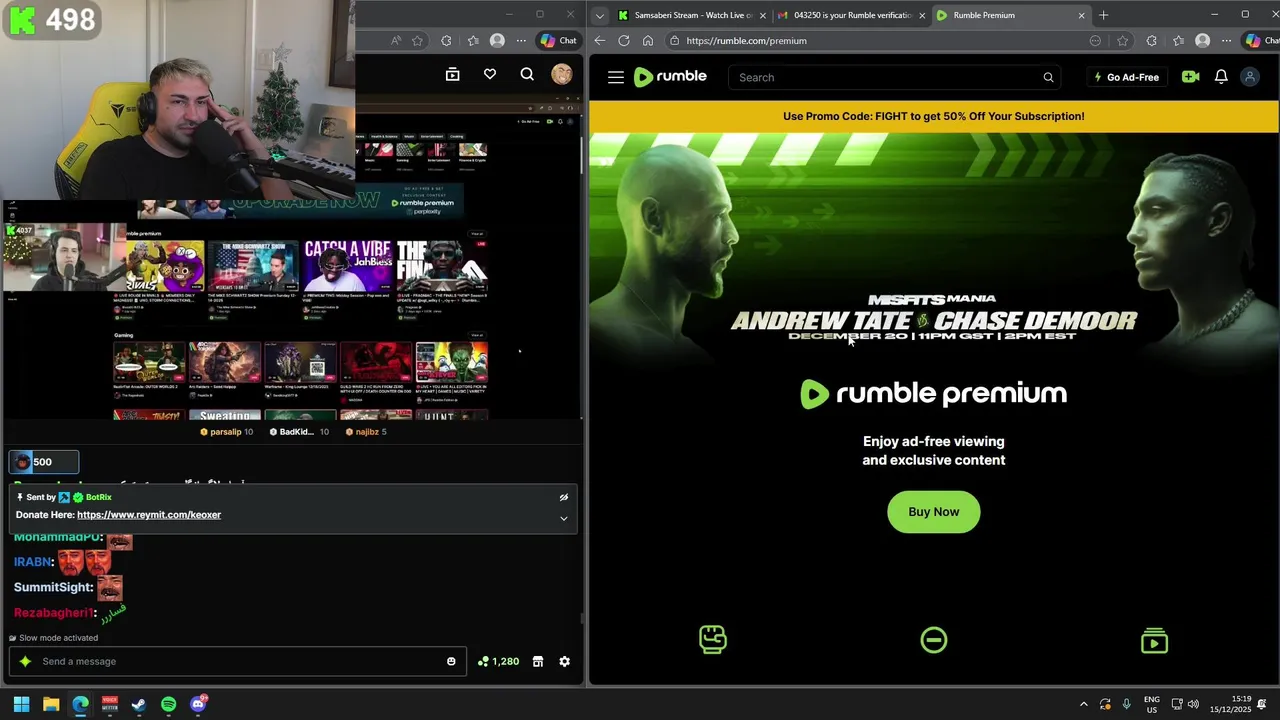Open the reymit.com/keoxer donate link
This screenshot has width=1280, height=720.
[149, 515]
